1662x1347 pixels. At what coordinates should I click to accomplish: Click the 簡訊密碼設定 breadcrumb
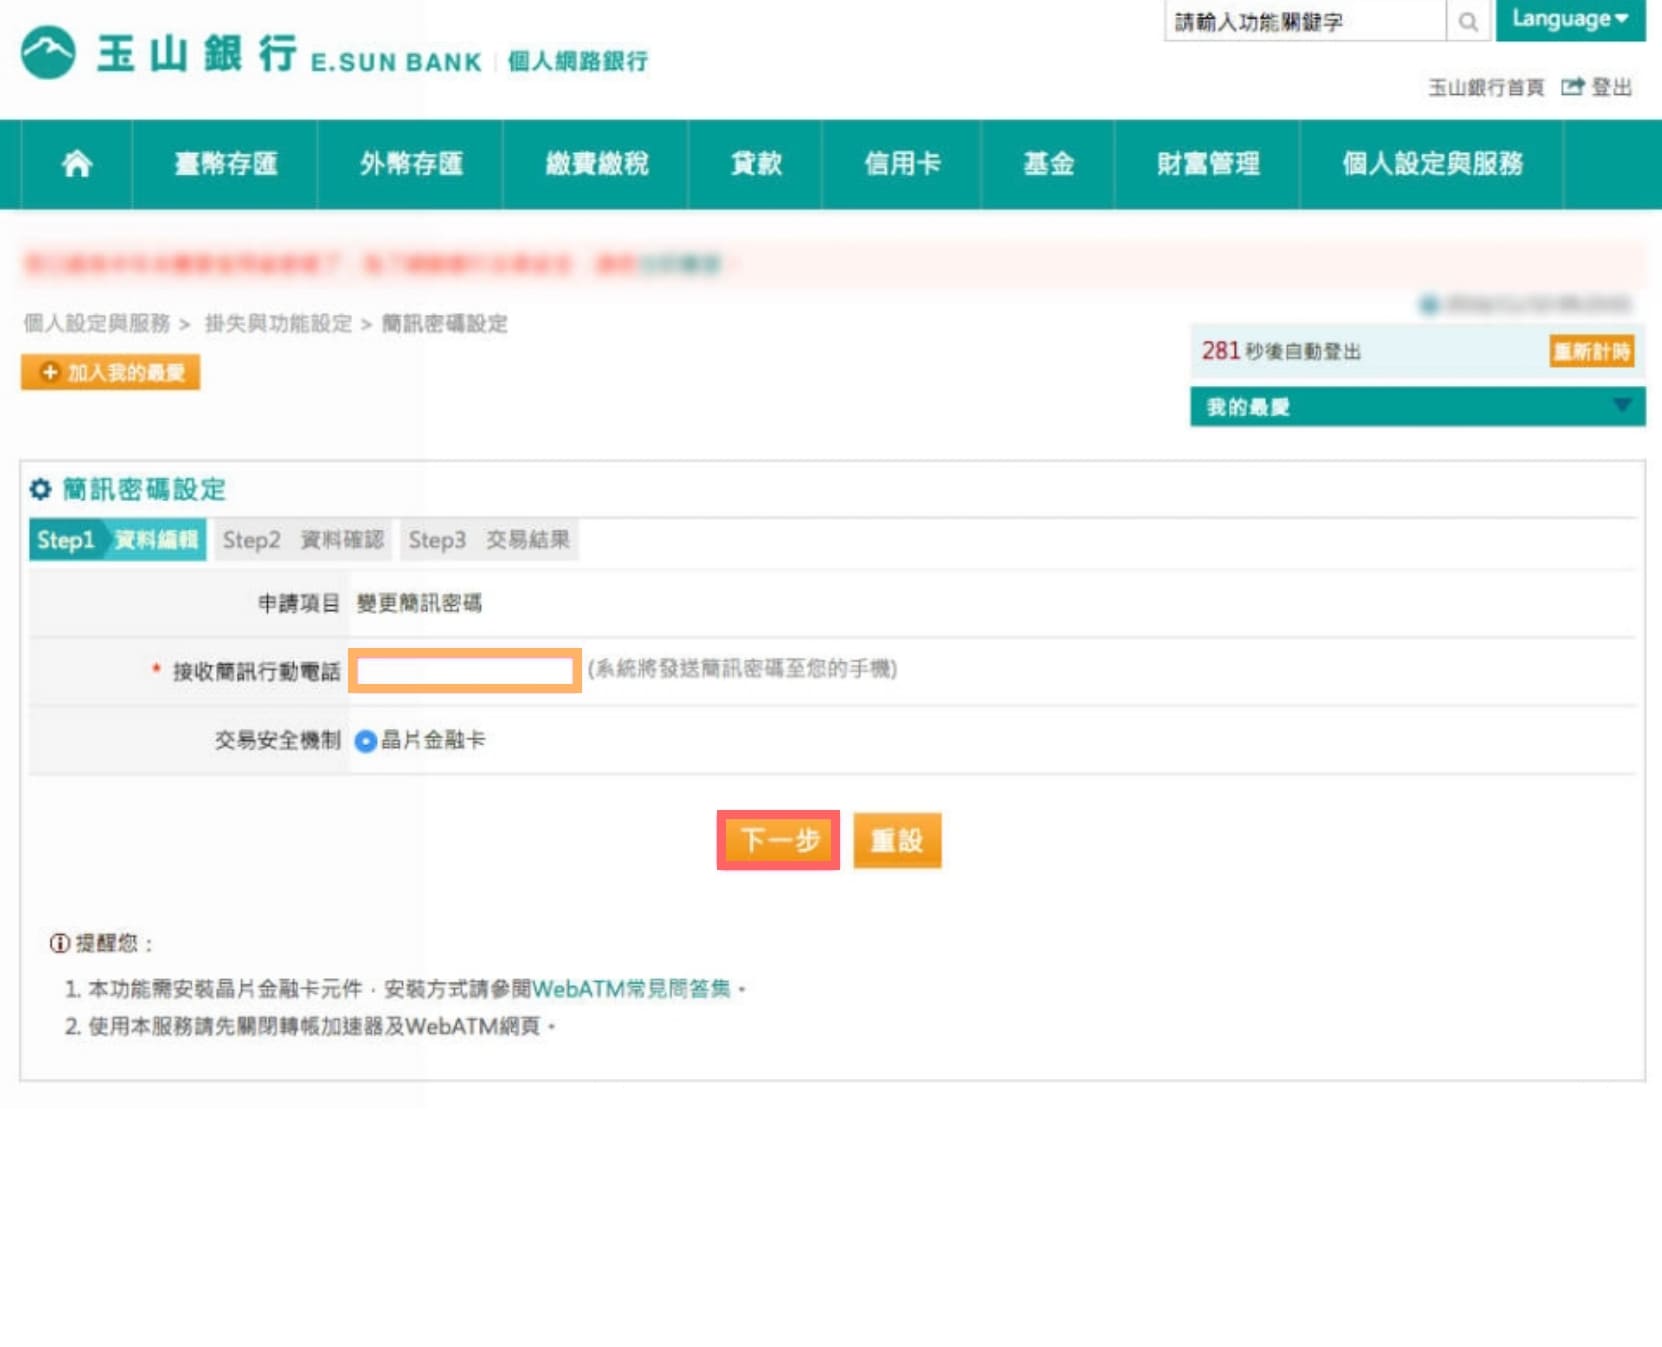(x=445, y=323)
